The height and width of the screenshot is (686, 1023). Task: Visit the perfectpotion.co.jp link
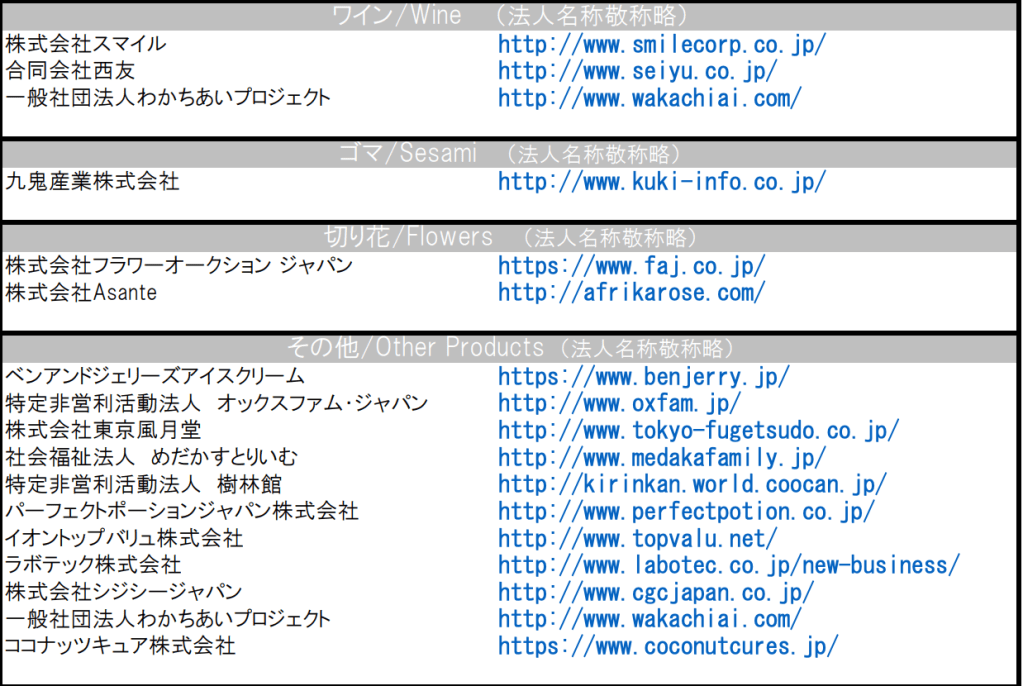[686, 512]
